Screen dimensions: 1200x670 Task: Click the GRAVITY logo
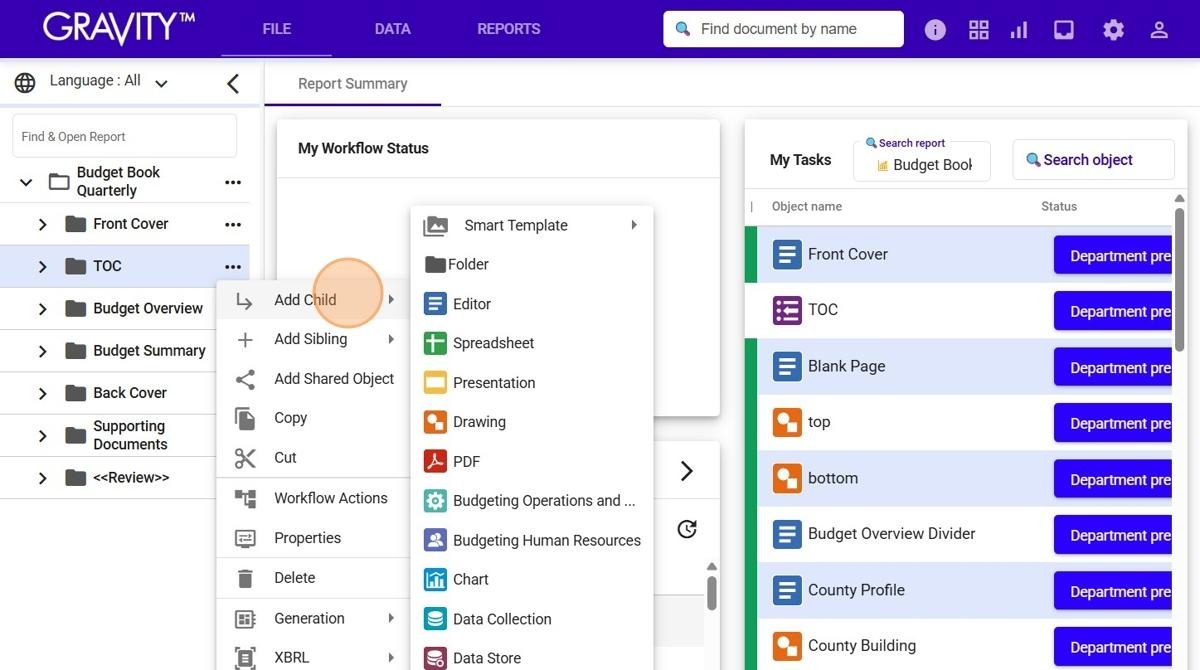[x=119, y=28]
